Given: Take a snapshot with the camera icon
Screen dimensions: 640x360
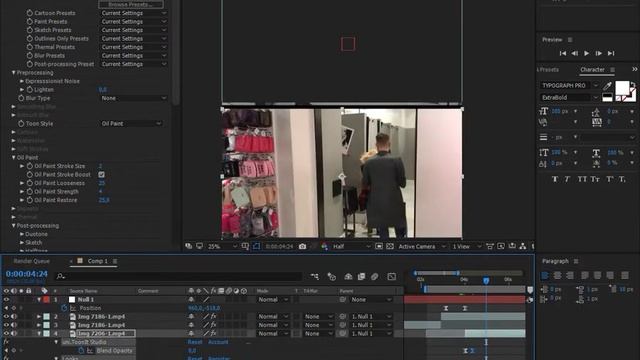Looking at the screenshot, I should (x=302, y=247).
